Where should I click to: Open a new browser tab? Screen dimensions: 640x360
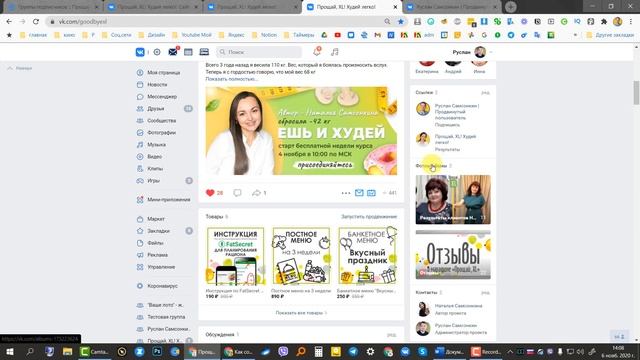(511, 7)
